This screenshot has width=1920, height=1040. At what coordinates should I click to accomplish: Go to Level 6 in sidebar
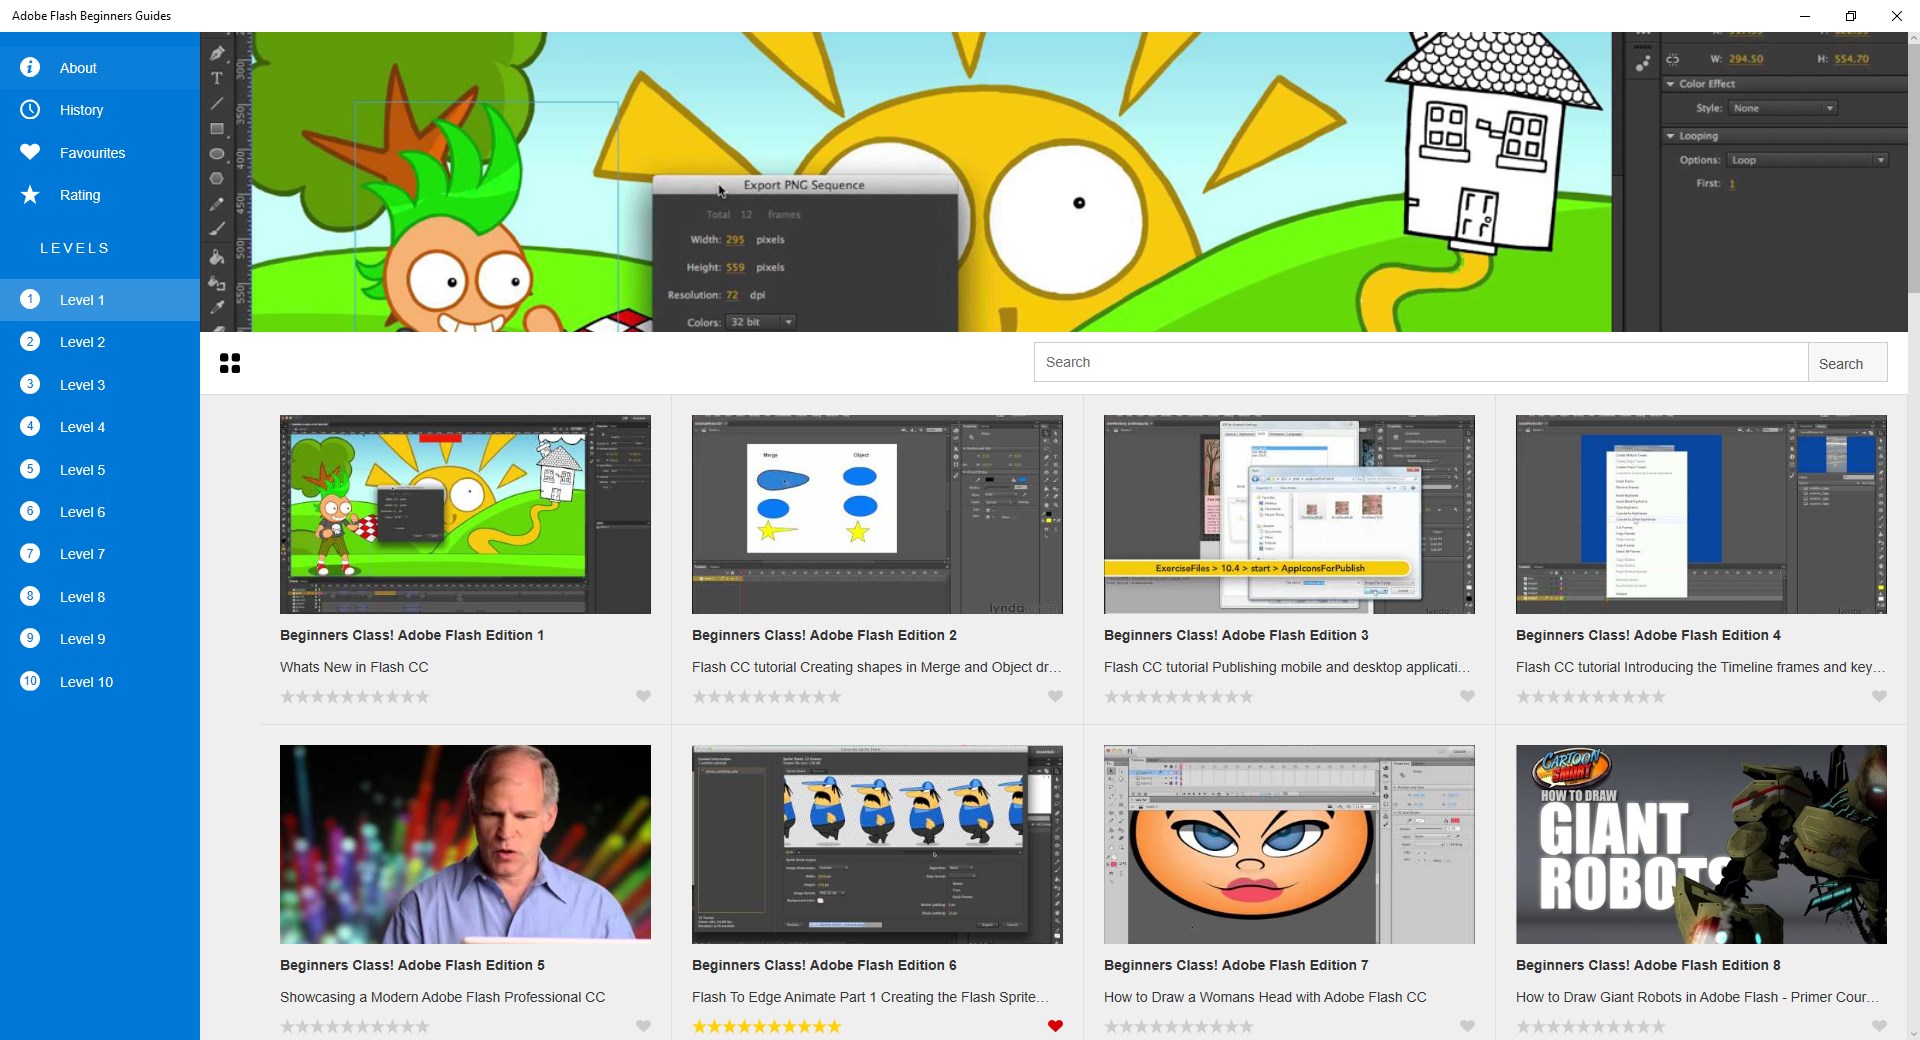[x=100, y=512]
